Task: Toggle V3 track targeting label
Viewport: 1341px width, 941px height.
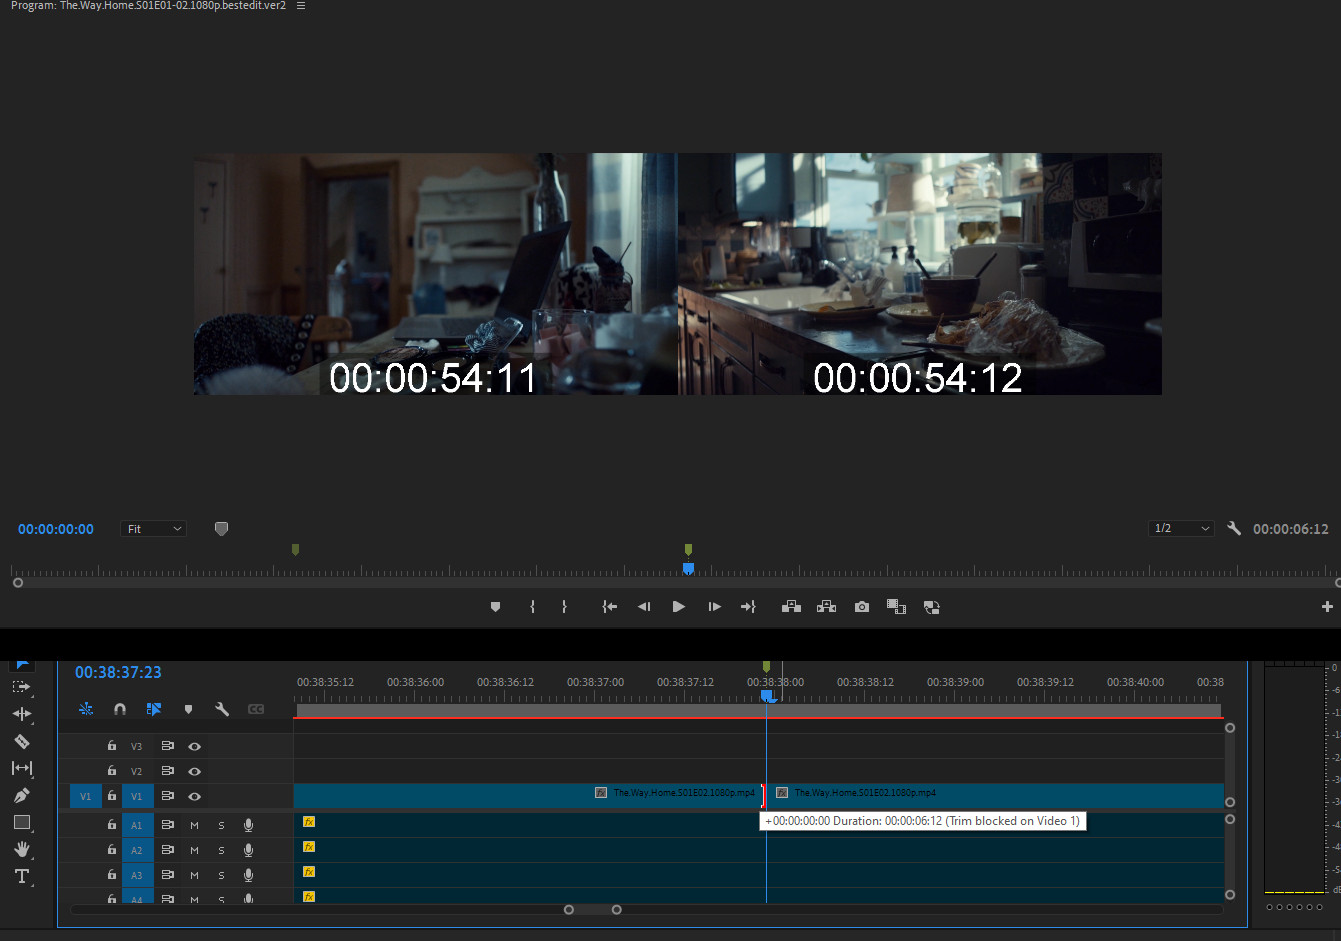Action: [x=137, y=746]
